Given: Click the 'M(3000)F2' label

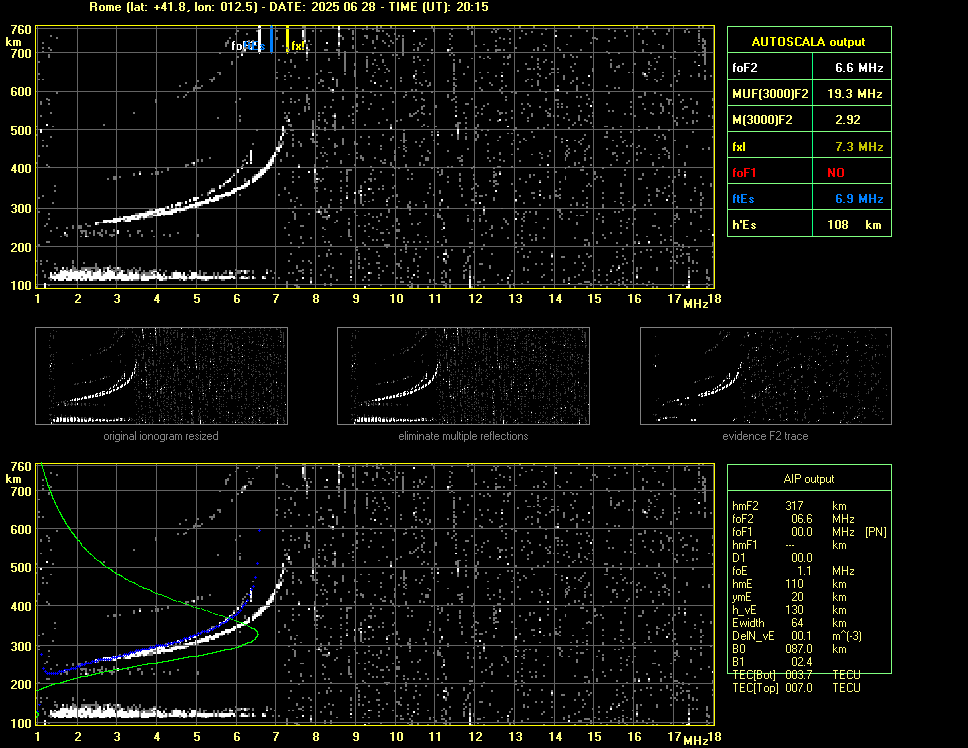Looking at the screenshot, I should click(x=762, y=120).
